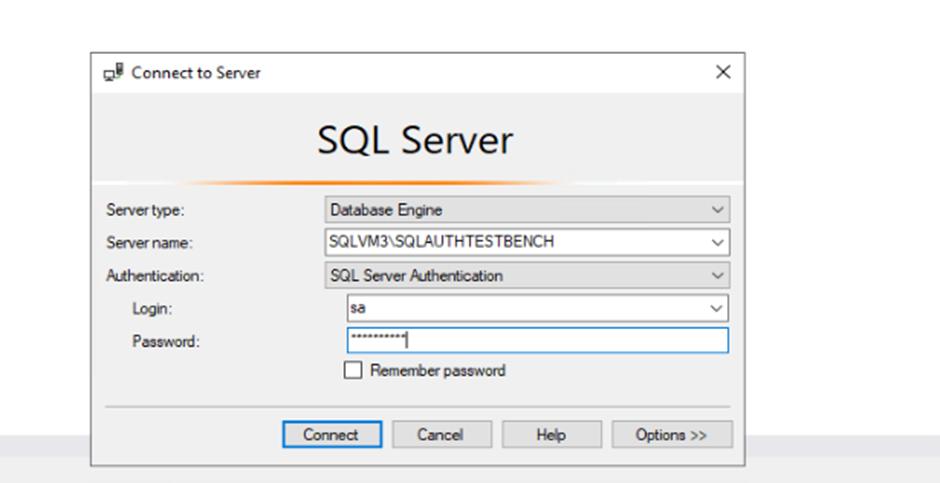
Task: Expand the Server name dropdown arrow
Action: point(717,243)
